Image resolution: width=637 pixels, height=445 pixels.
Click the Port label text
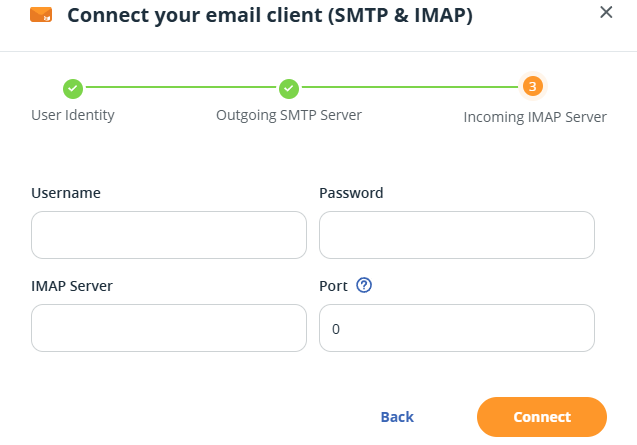pyautogui.click(x=333, y=285)
